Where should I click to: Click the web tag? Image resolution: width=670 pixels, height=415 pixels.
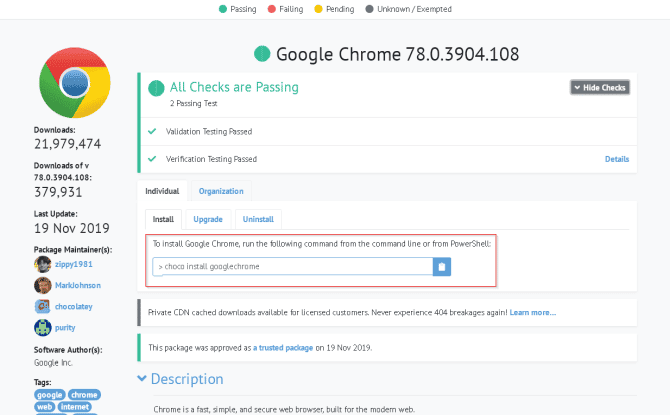click(44, 407)
